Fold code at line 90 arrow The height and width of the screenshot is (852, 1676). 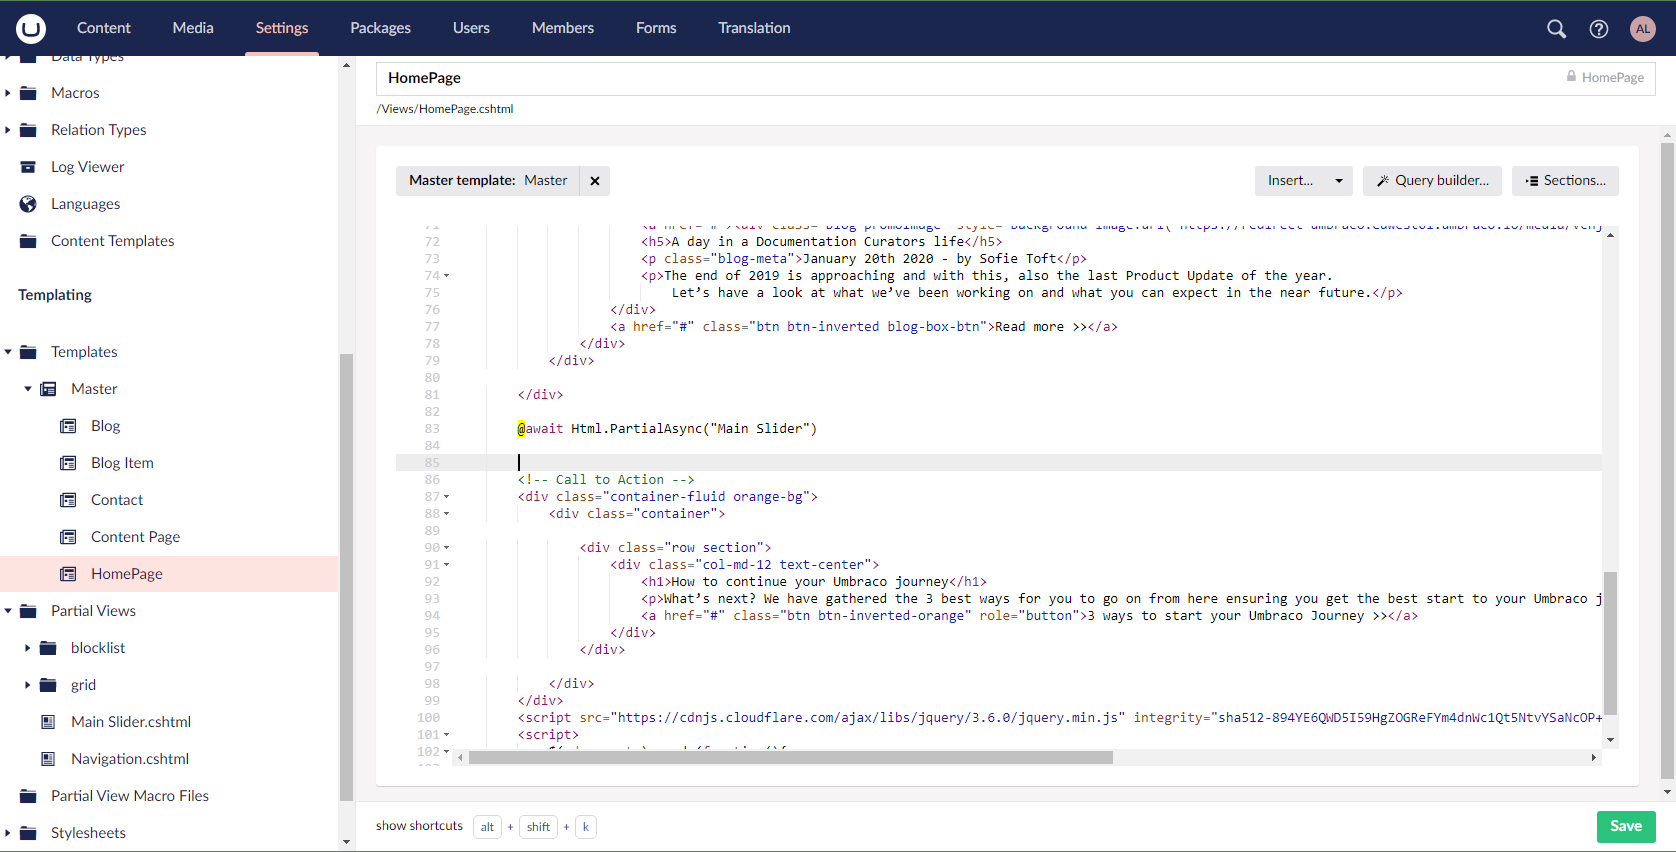tap(447, 548)
